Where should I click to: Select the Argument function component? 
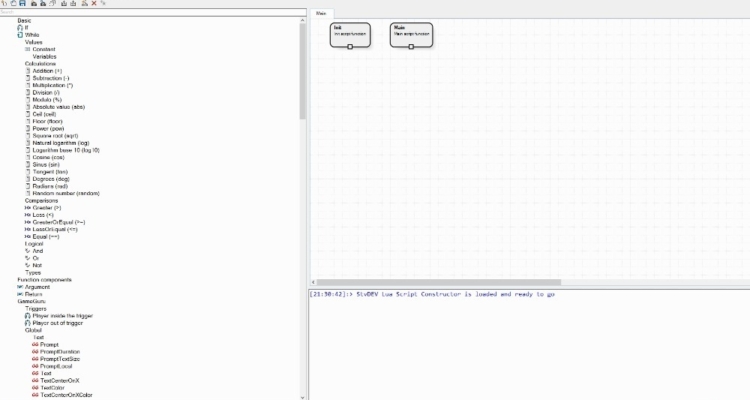point(33,287)
